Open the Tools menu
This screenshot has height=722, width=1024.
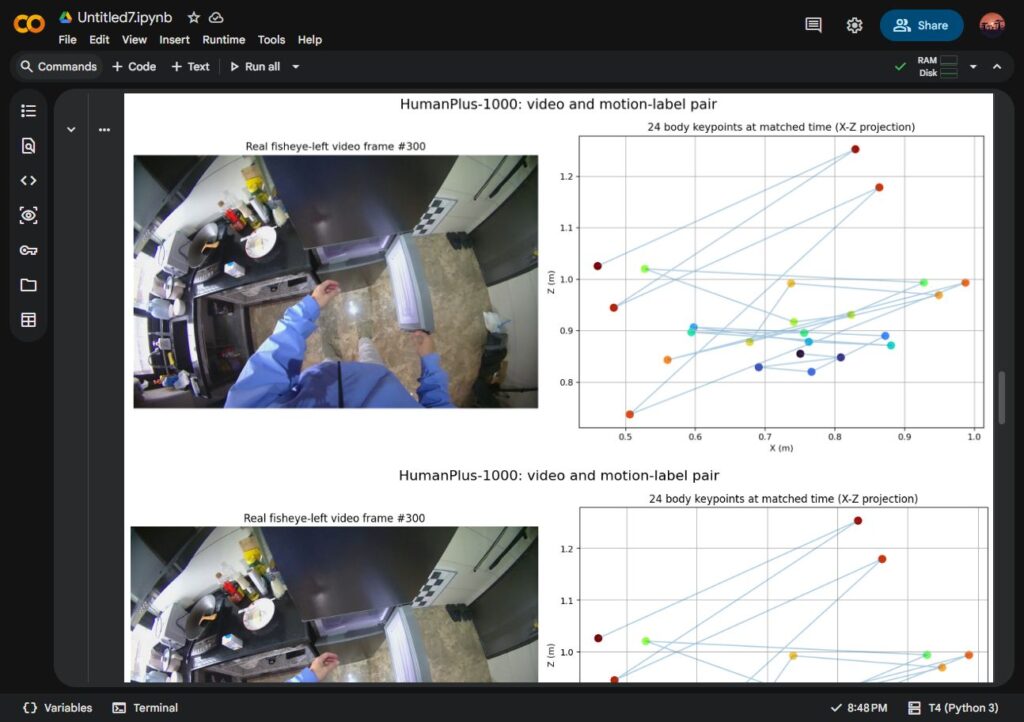click(x=271, y=40)
